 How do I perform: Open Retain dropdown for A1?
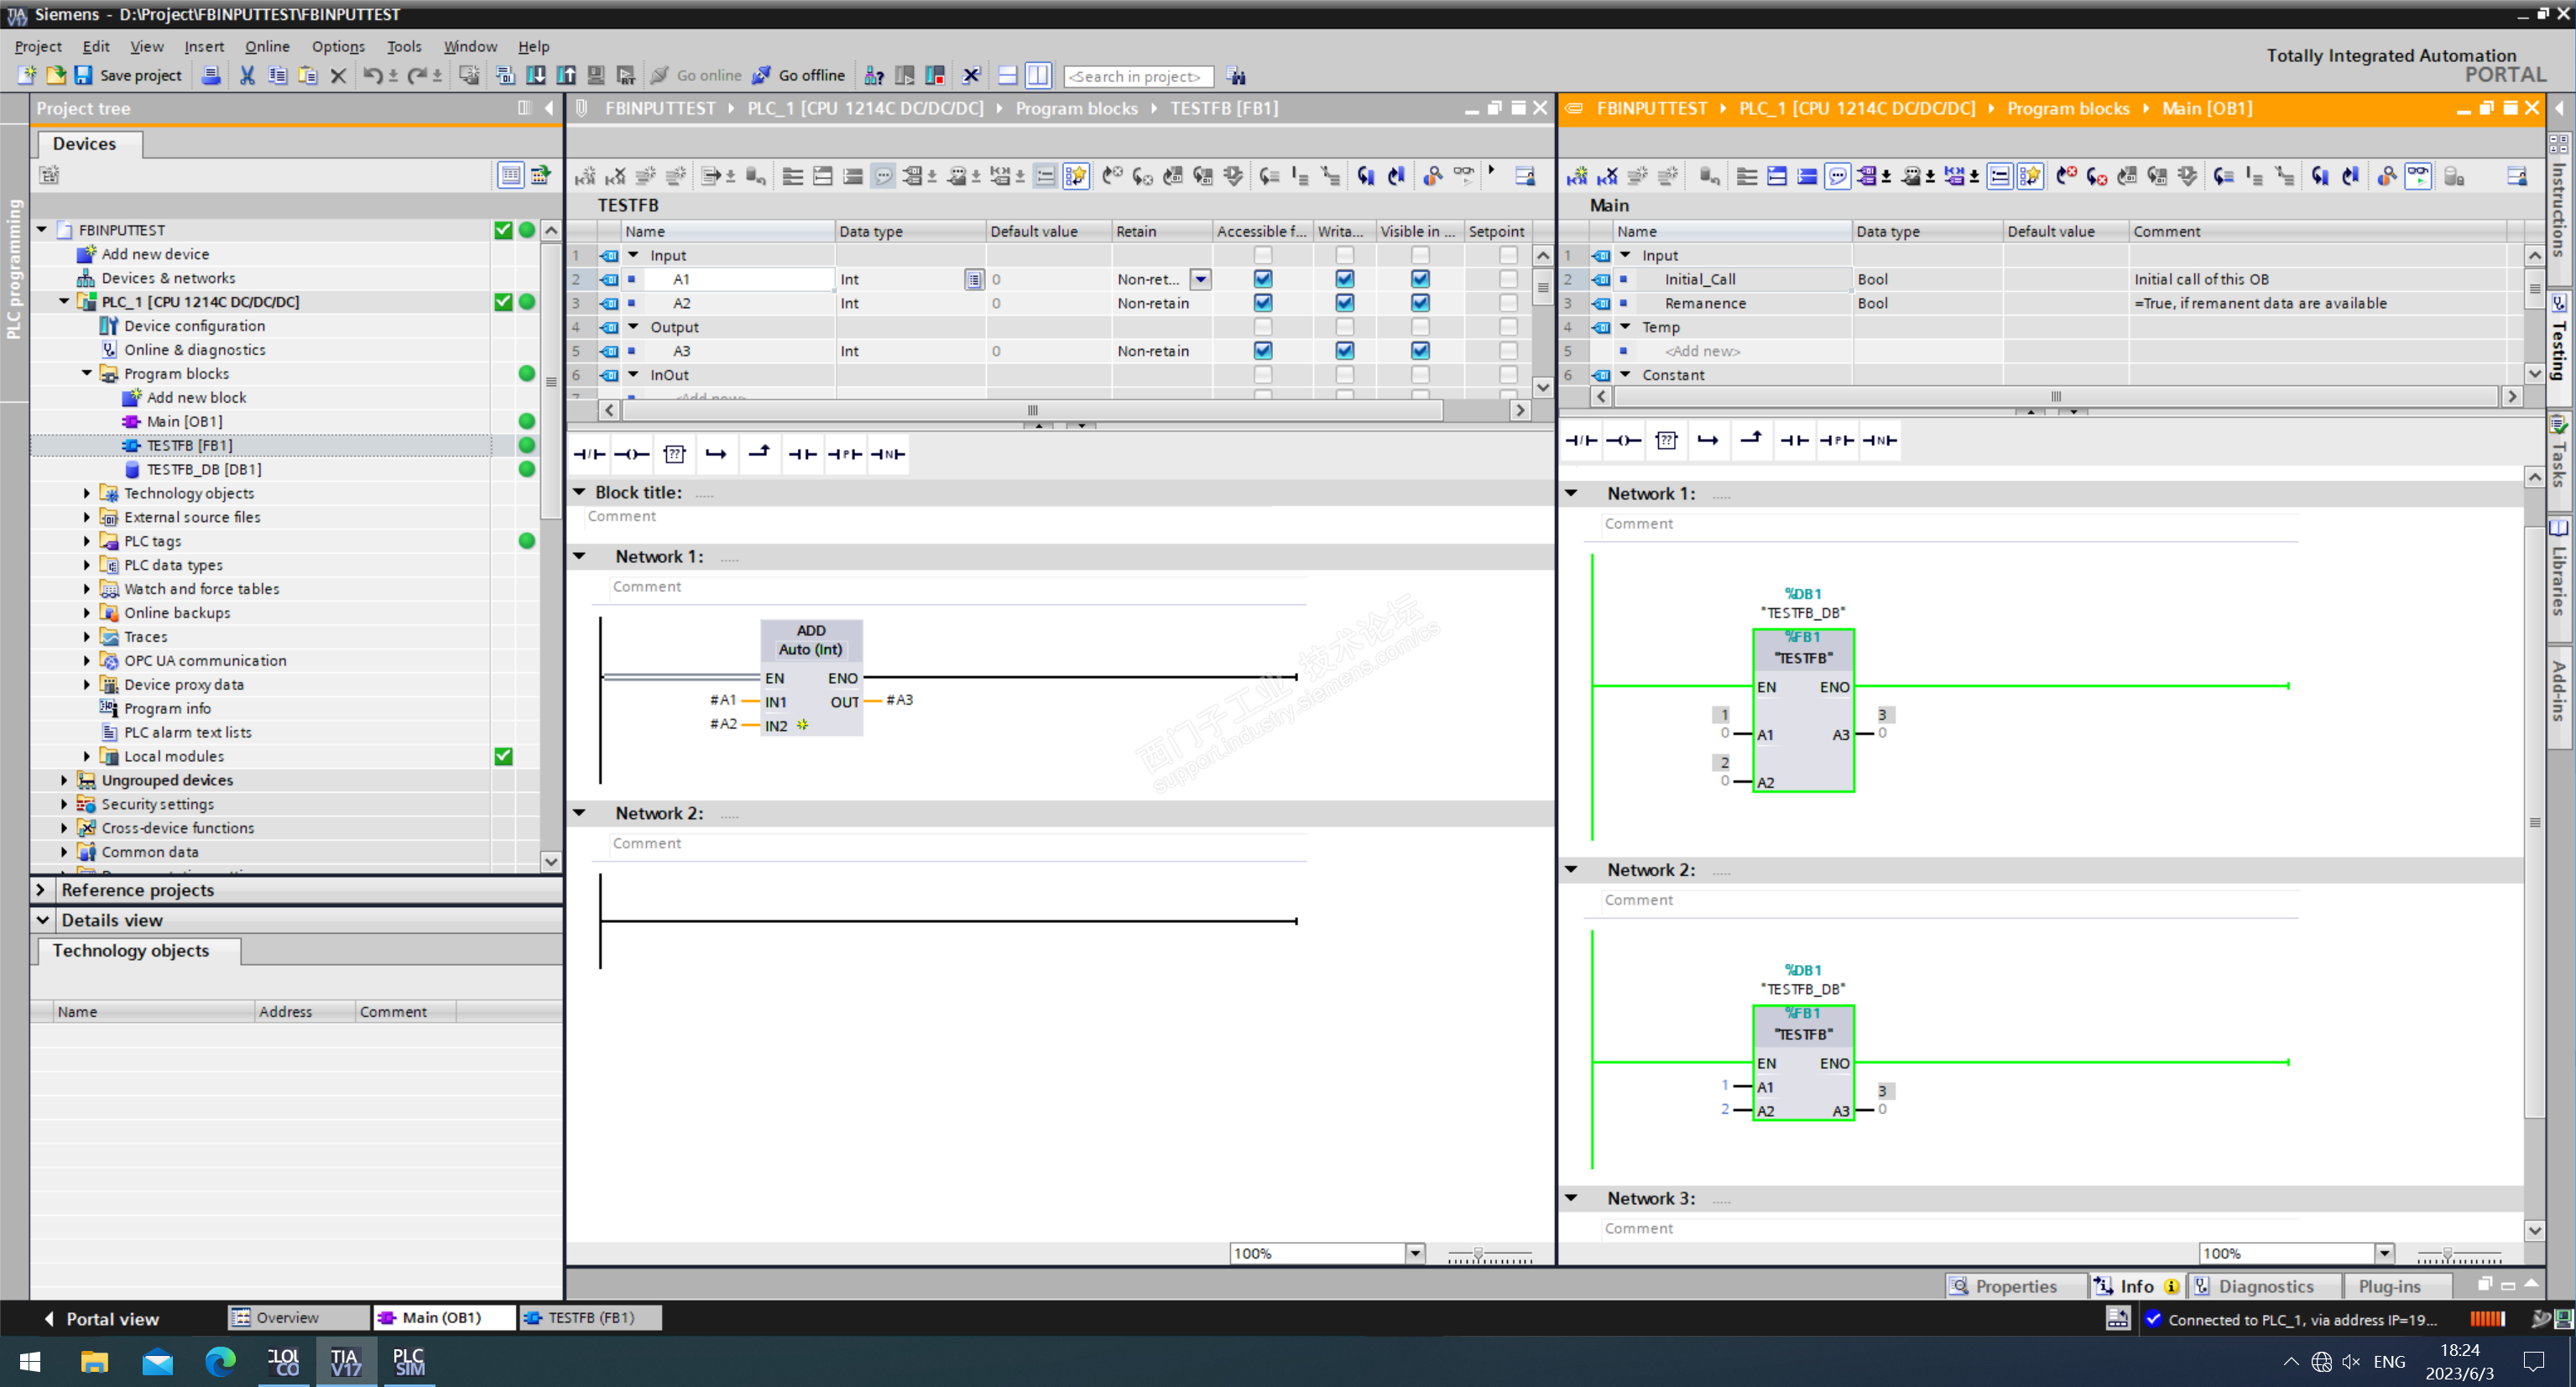click(x=1201, y=279)
